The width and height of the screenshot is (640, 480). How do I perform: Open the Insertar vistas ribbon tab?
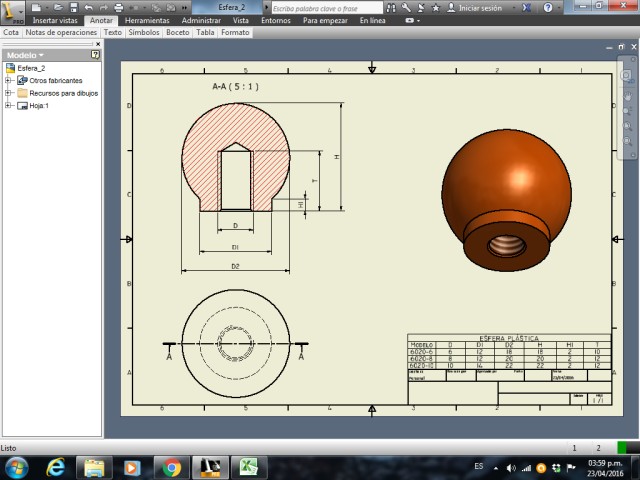pyautogui.click(x=54, y=20)
